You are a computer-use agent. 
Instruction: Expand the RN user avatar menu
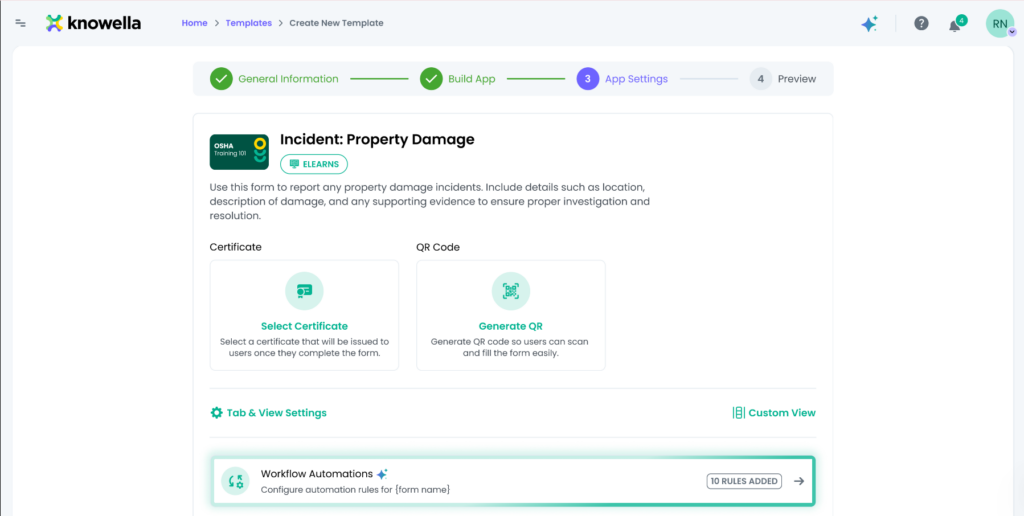click(x=1000, y=24)
